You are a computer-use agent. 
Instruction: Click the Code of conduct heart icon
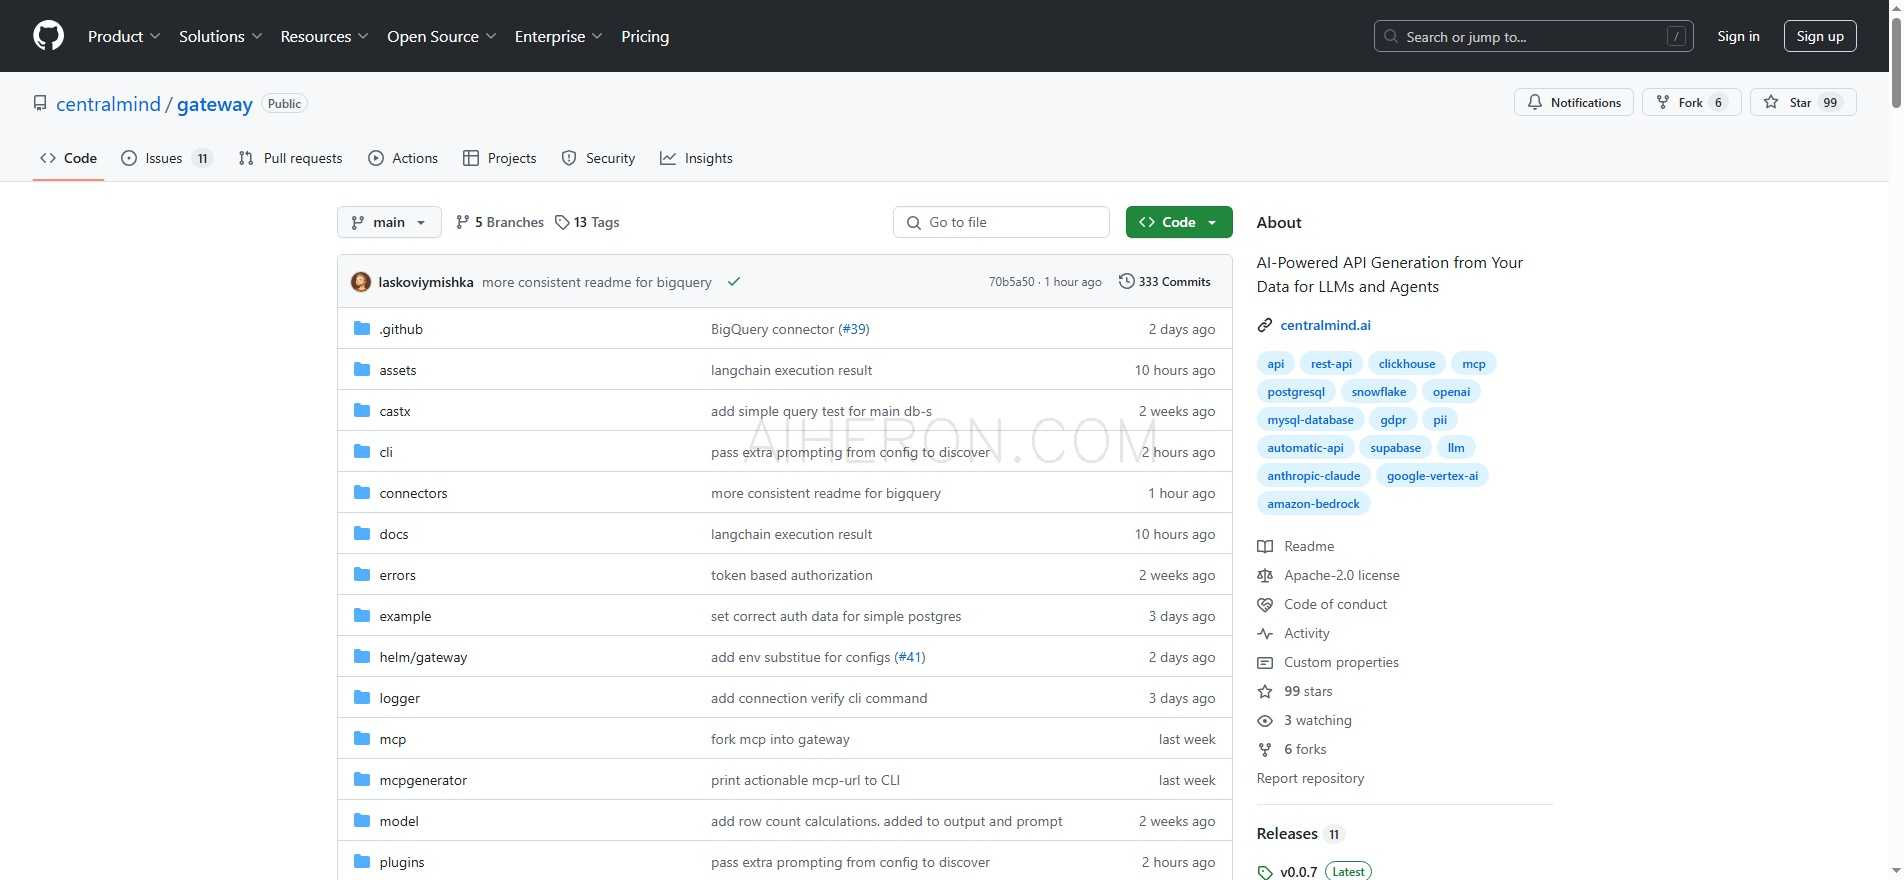(1265, 604)
